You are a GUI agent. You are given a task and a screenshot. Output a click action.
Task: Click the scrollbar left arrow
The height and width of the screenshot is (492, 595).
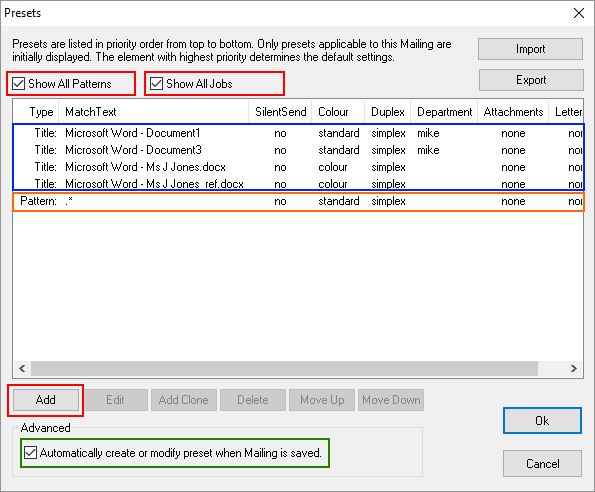(22, 368)
